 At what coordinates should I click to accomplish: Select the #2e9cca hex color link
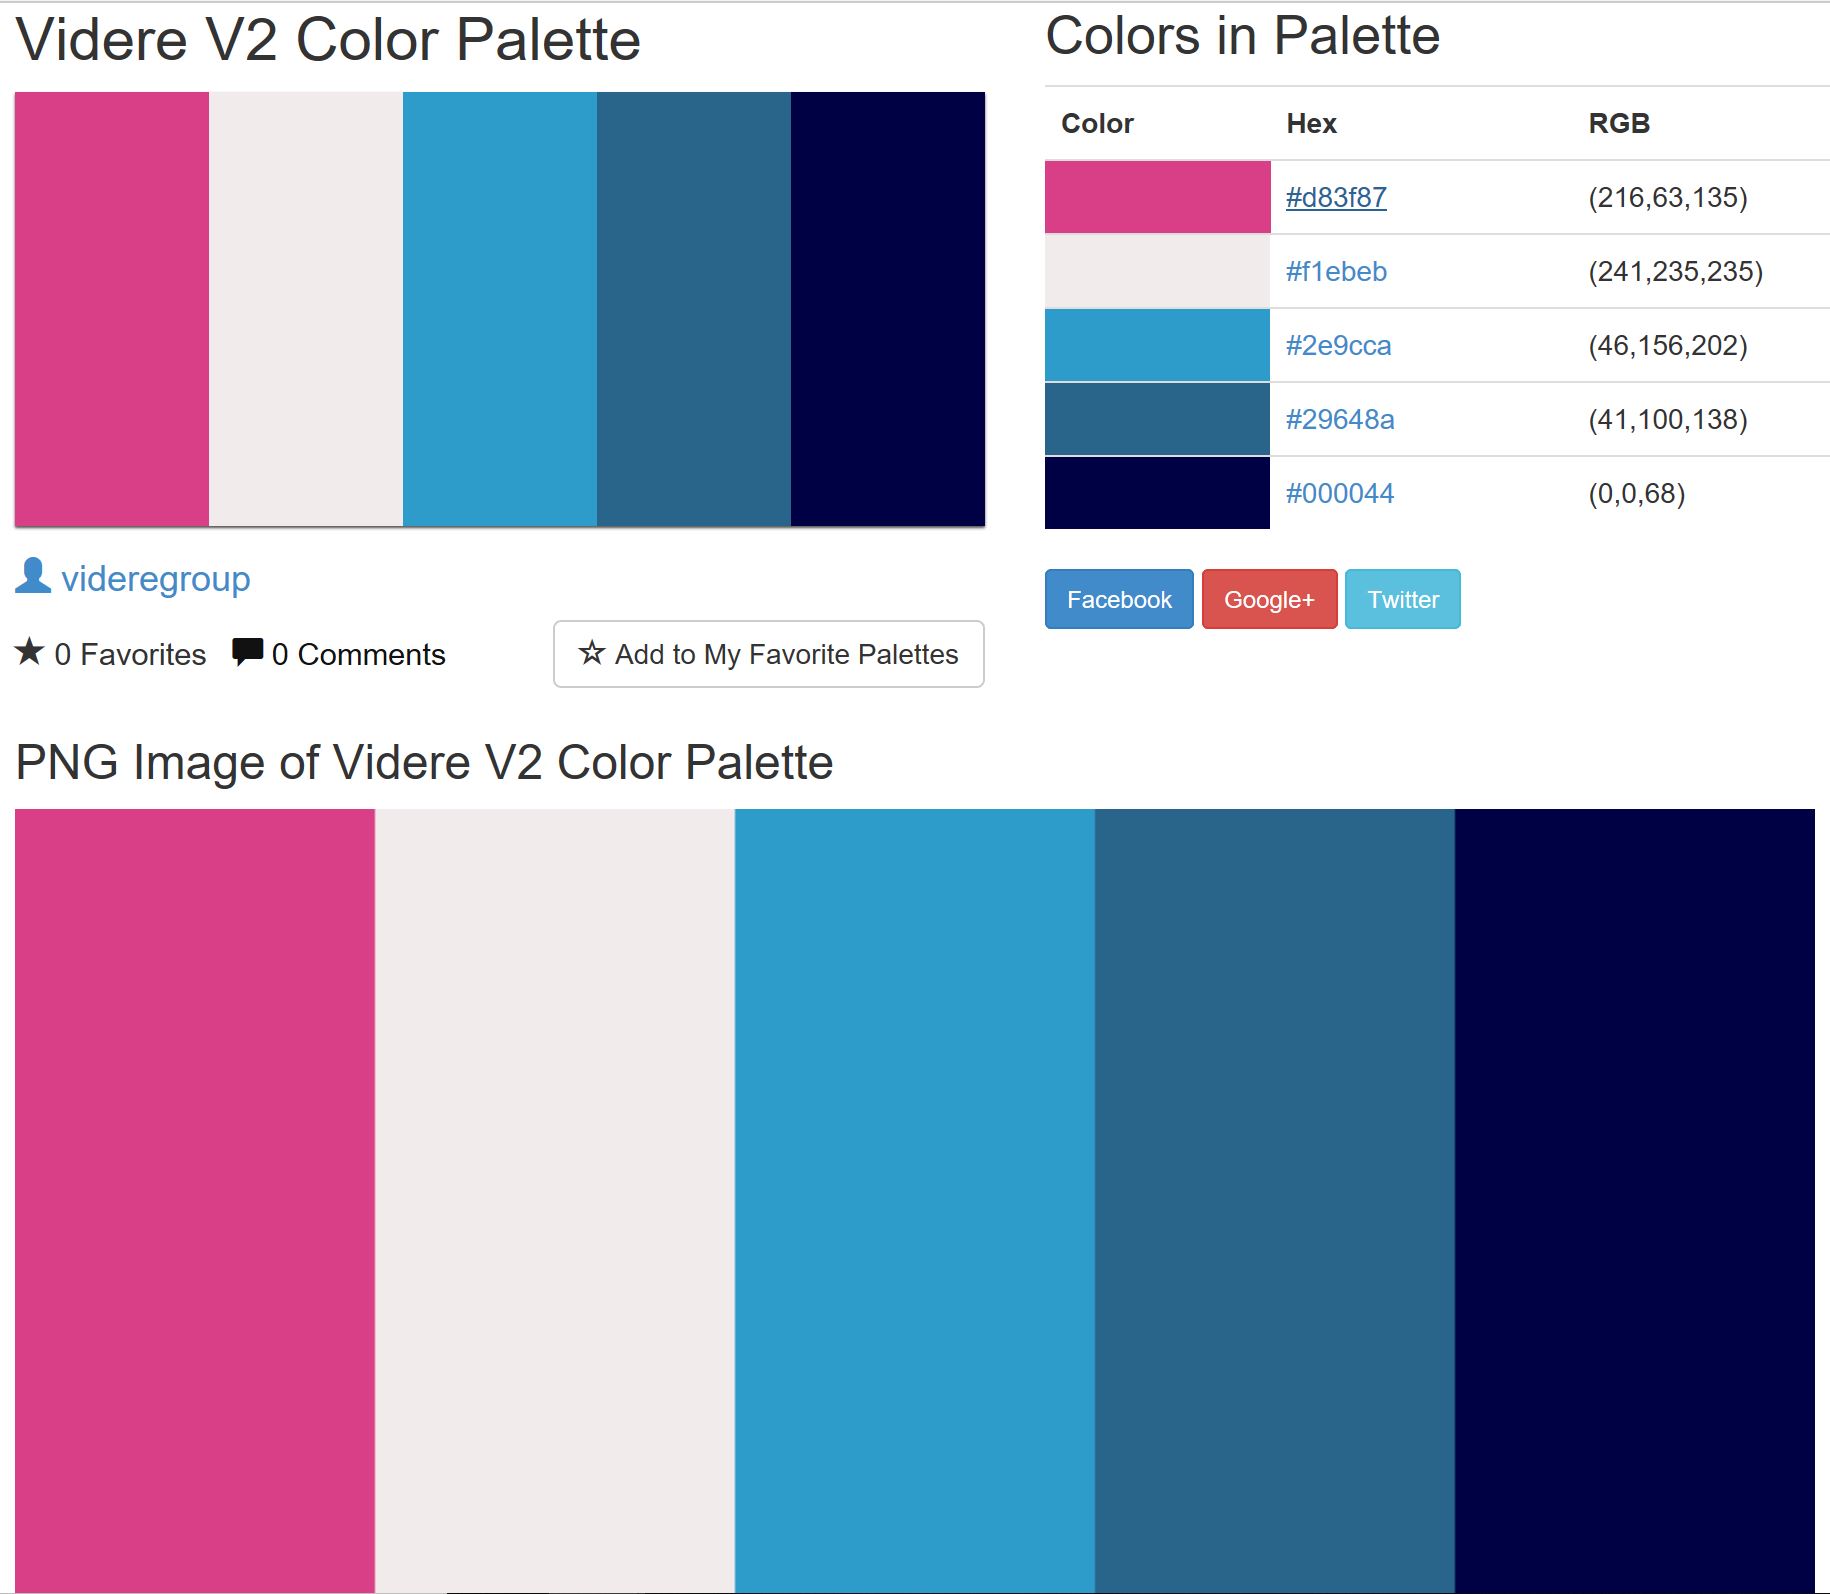[x=1338, y=345]
